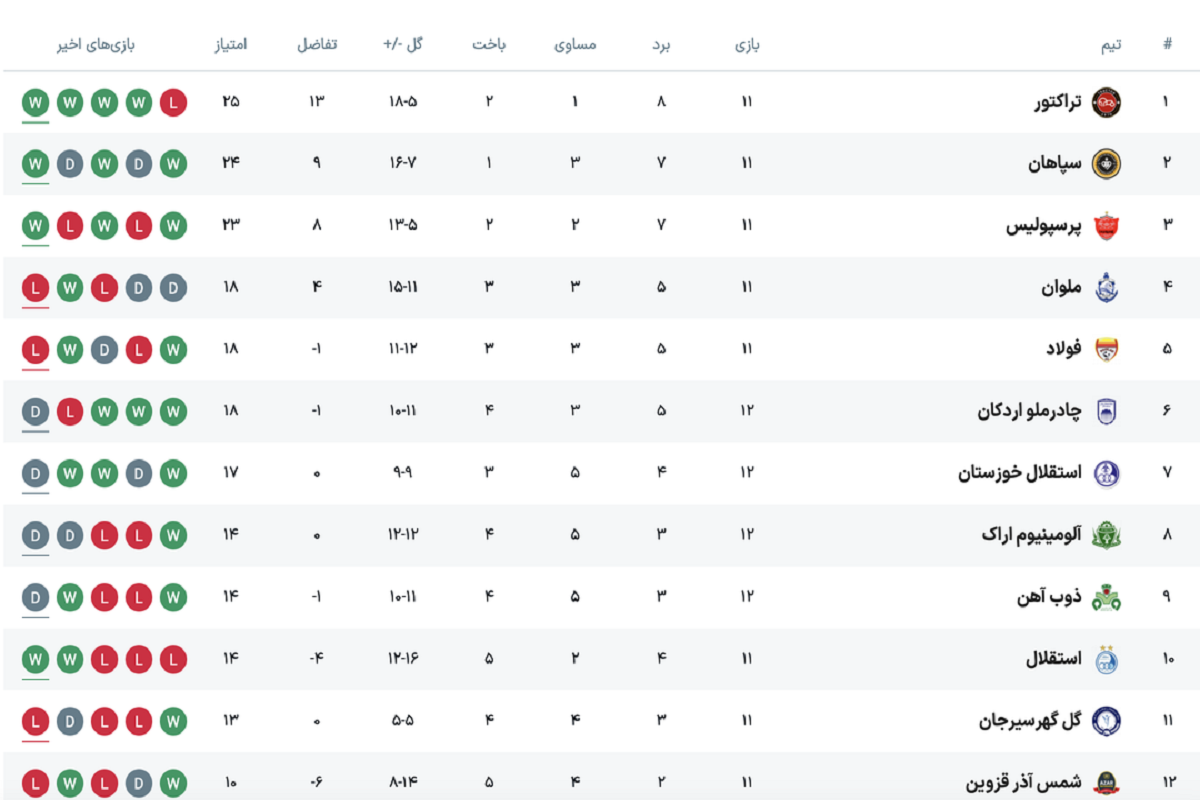1200x800 pixels.
Task: Select the Malavan club emblem
Action: tap(1106, 288)
